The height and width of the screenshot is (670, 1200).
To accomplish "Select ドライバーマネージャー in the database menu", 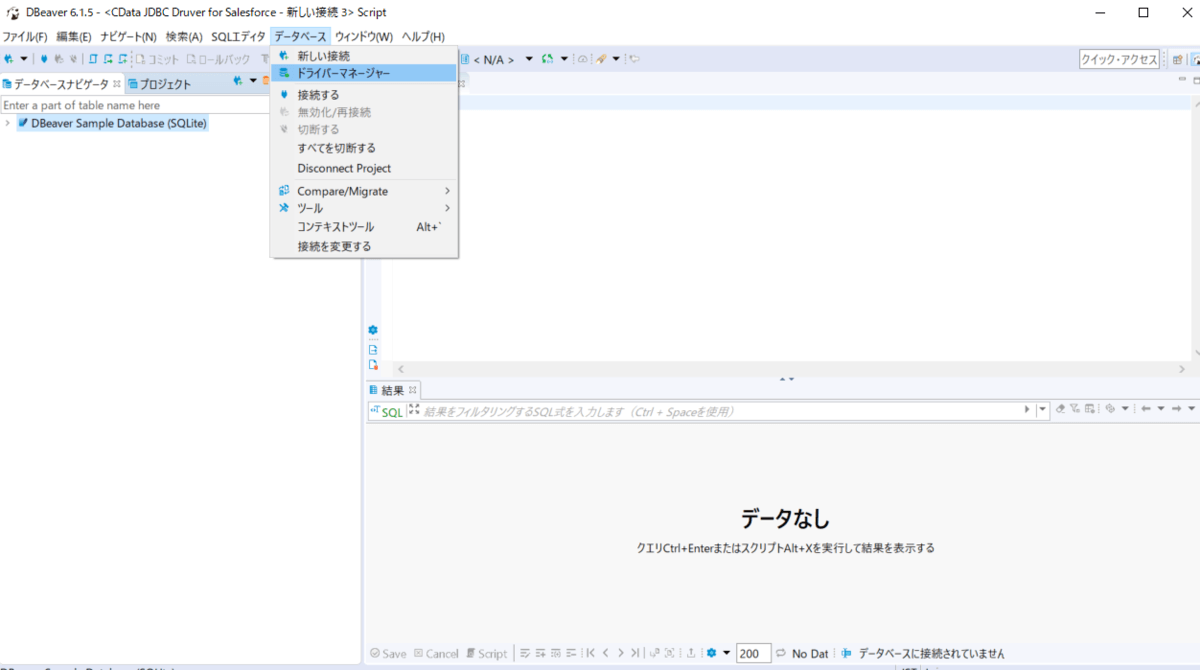I will pos(364,73).
